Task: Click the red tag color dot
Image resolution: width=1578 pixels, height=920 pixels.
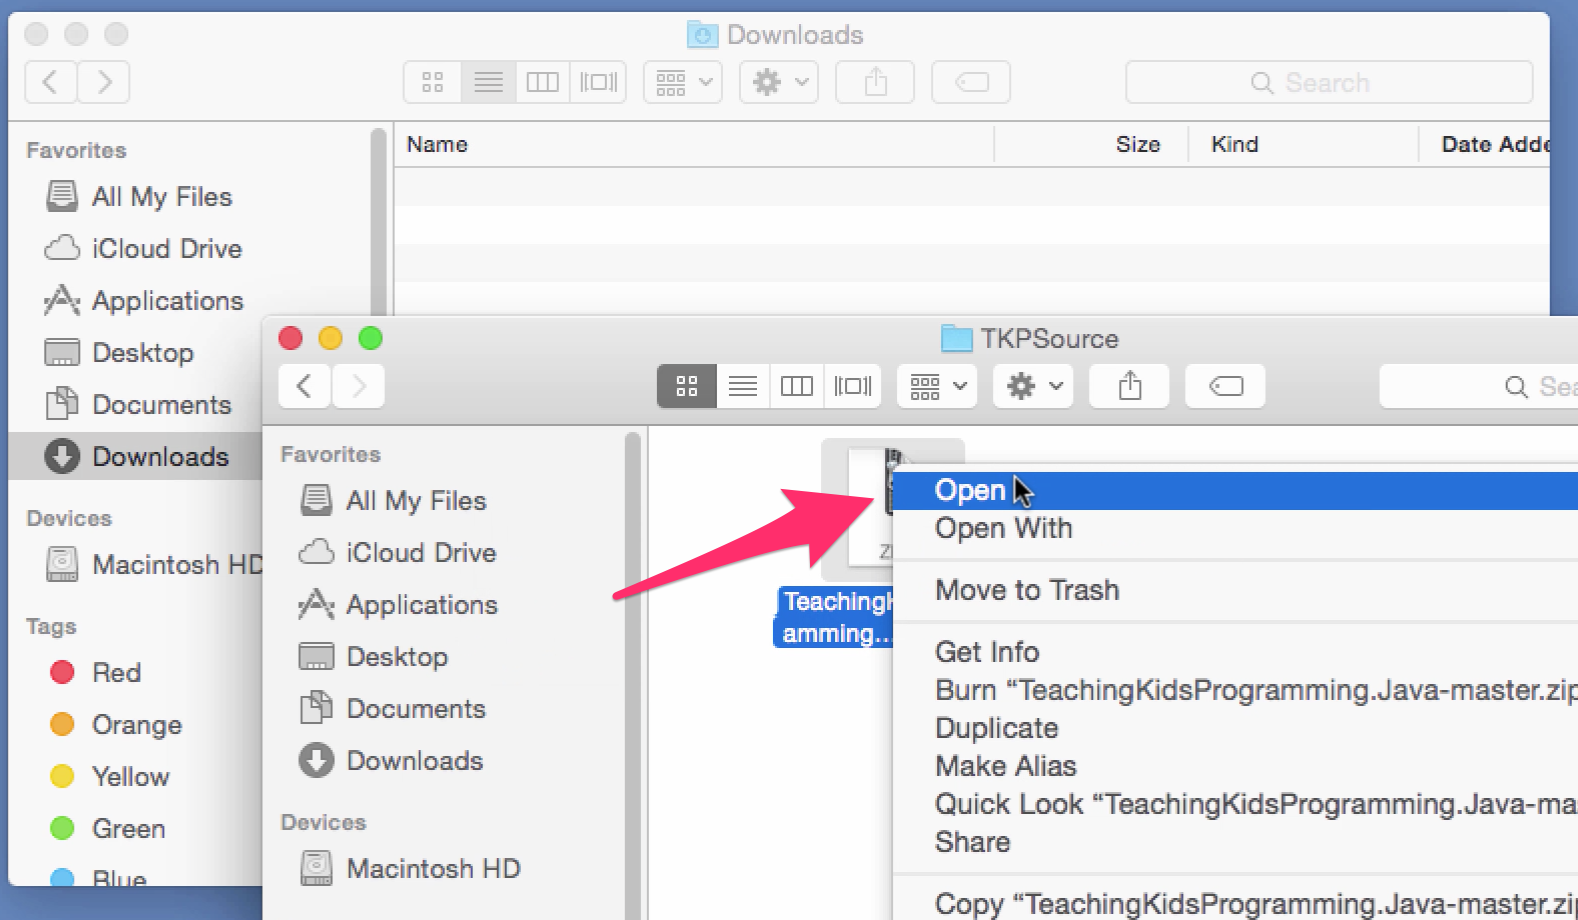Action: [62, 672]
